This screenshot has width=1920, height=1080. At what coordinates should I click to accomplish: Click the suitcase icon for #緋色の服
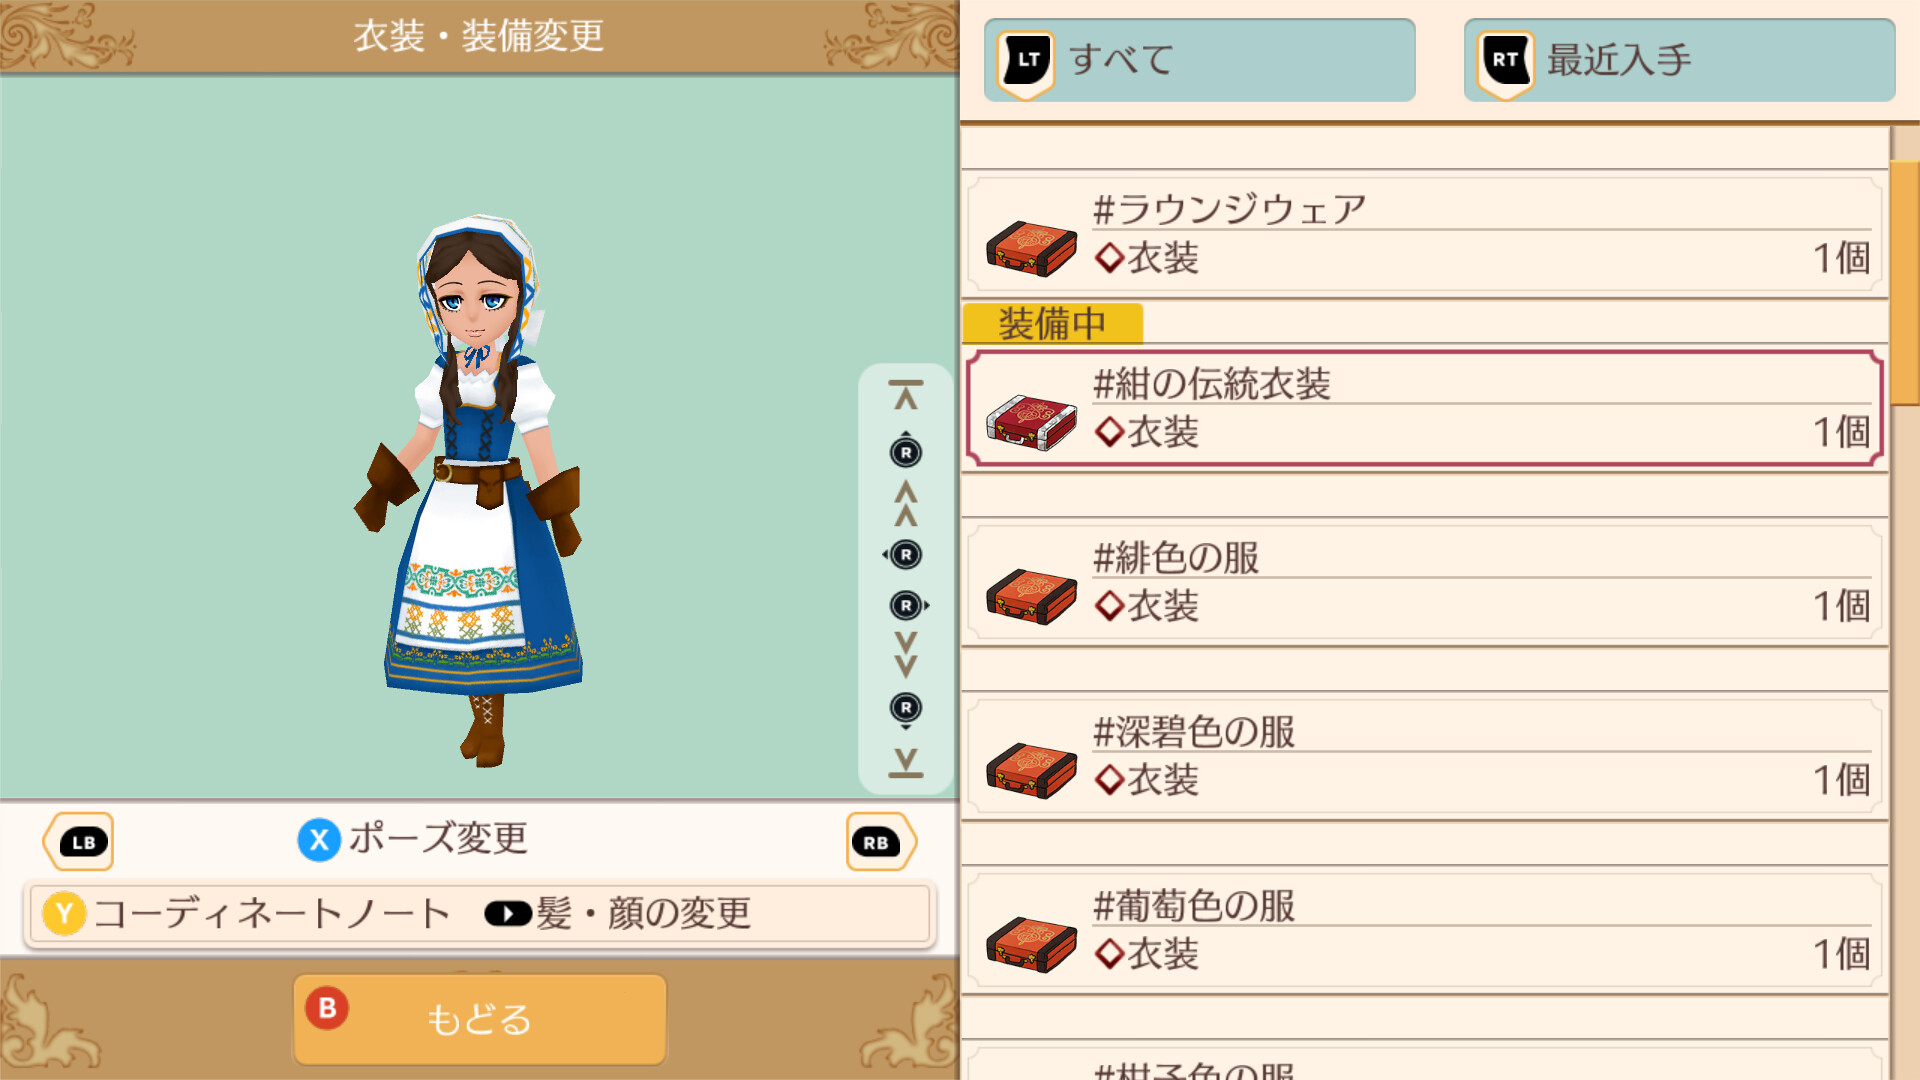pyautogui.click(x=1031, y=596)
